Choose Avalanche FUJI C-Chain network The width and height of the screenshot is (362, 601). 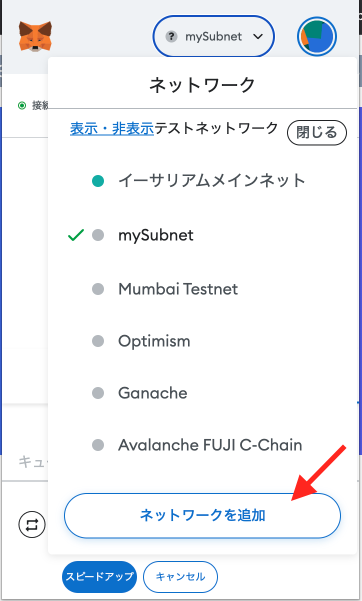click(202, 445)
